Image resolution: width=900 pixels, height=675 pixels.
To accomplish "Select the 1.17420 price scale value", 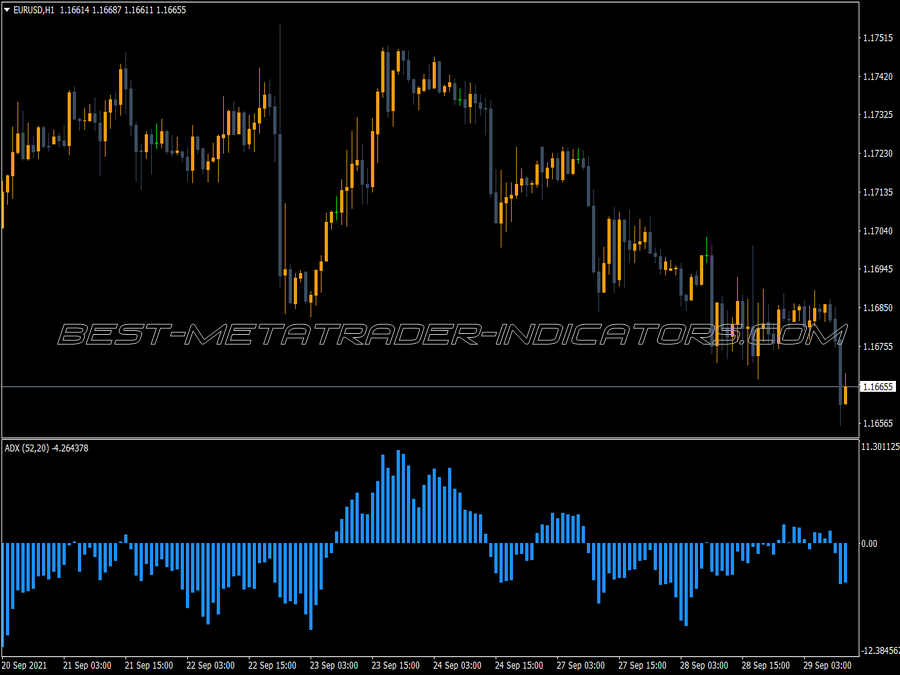I will [878, 76].
